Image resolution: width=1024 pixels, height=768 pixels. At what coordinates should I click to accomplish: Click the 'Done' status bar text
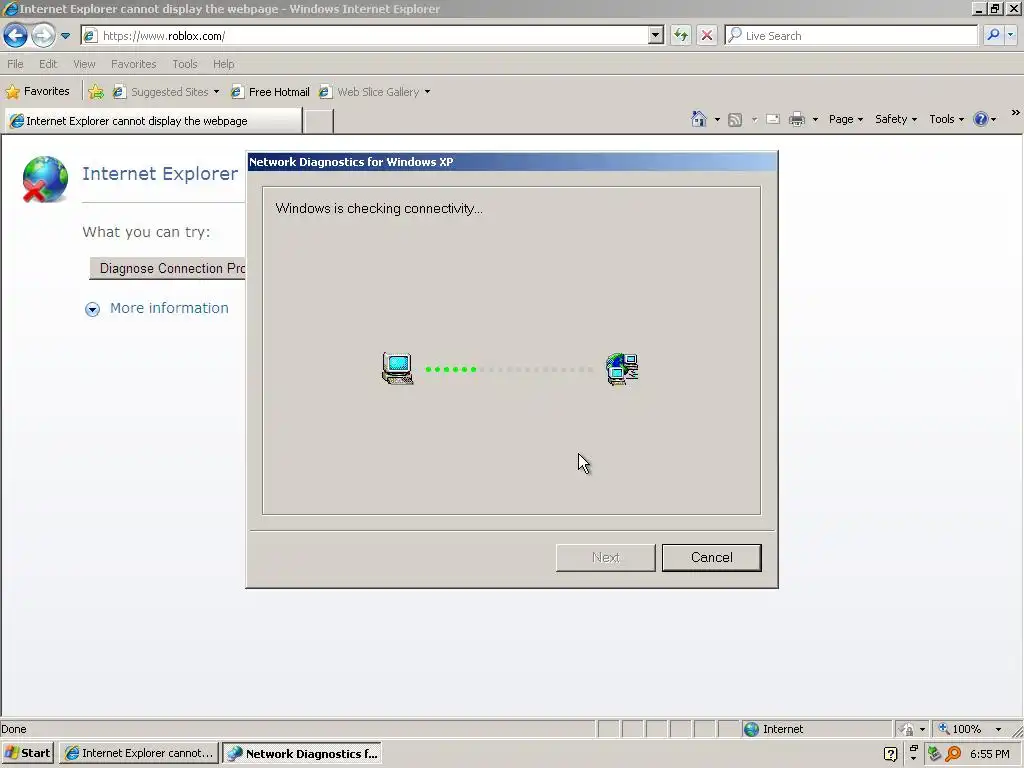point(14,729)
